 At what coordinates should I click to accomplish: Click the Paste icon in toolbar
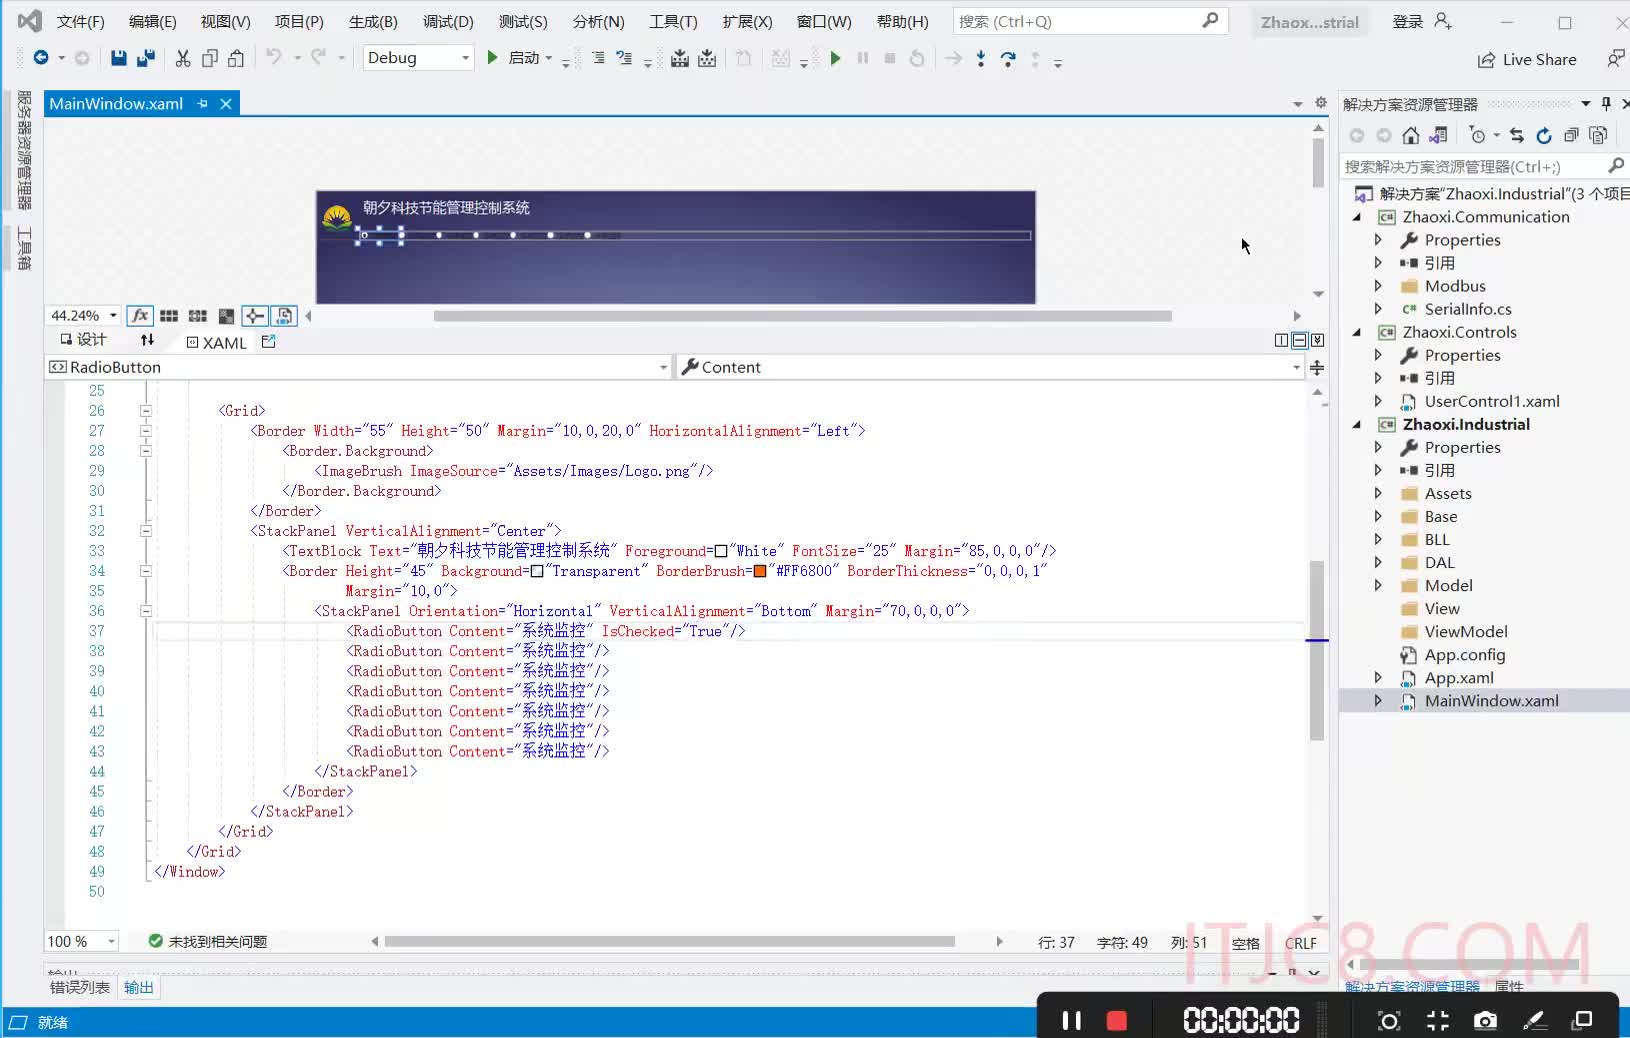coord(236,58)
